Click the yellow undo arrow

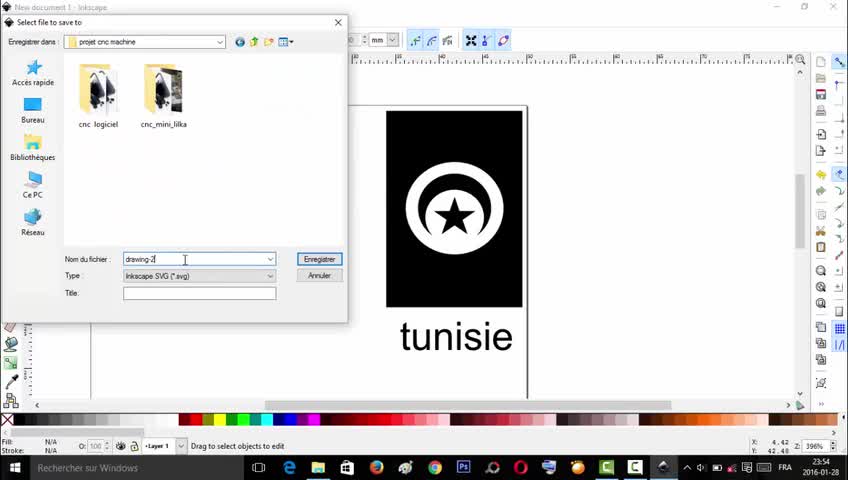(820, 175)
